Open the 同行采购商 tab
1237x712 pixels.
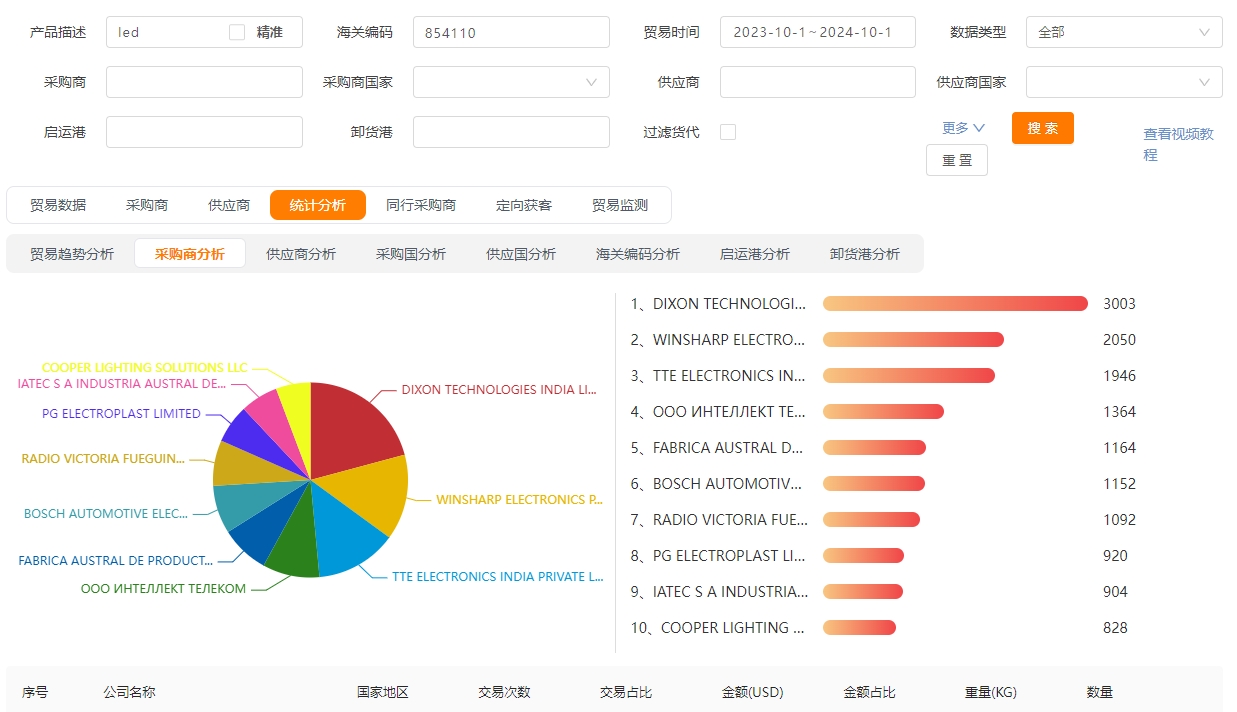[421, 205]
